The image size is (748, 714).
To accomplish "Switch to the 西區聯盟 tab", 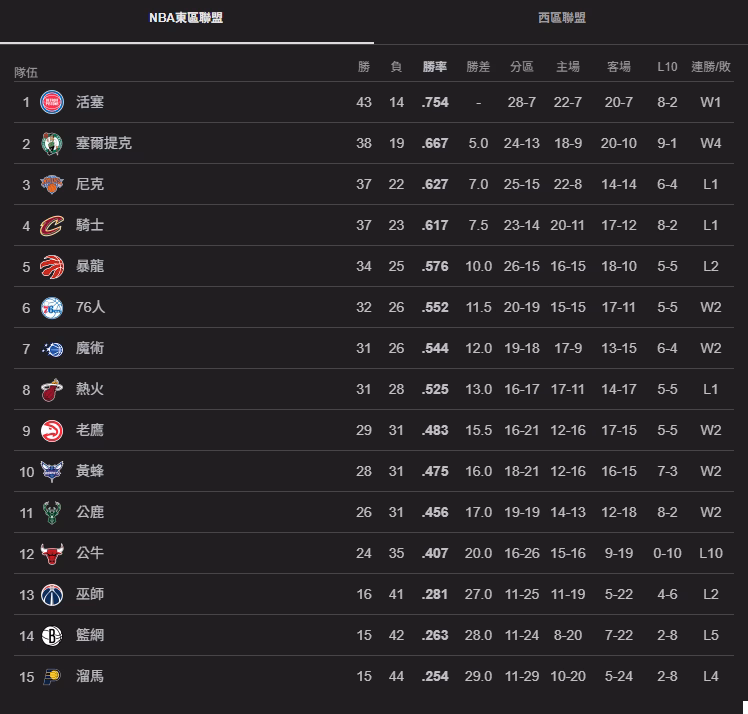I will coord(561,18).
